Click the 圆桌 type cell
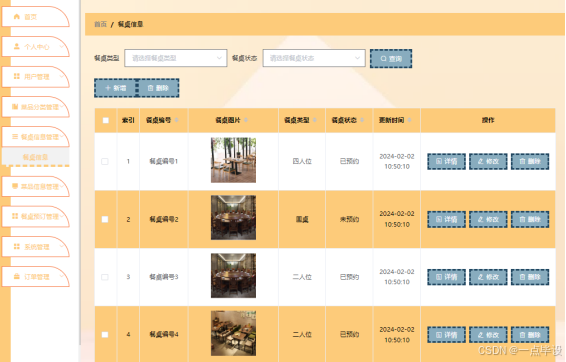This screenshot has width=566, height=362. [302, 219]
